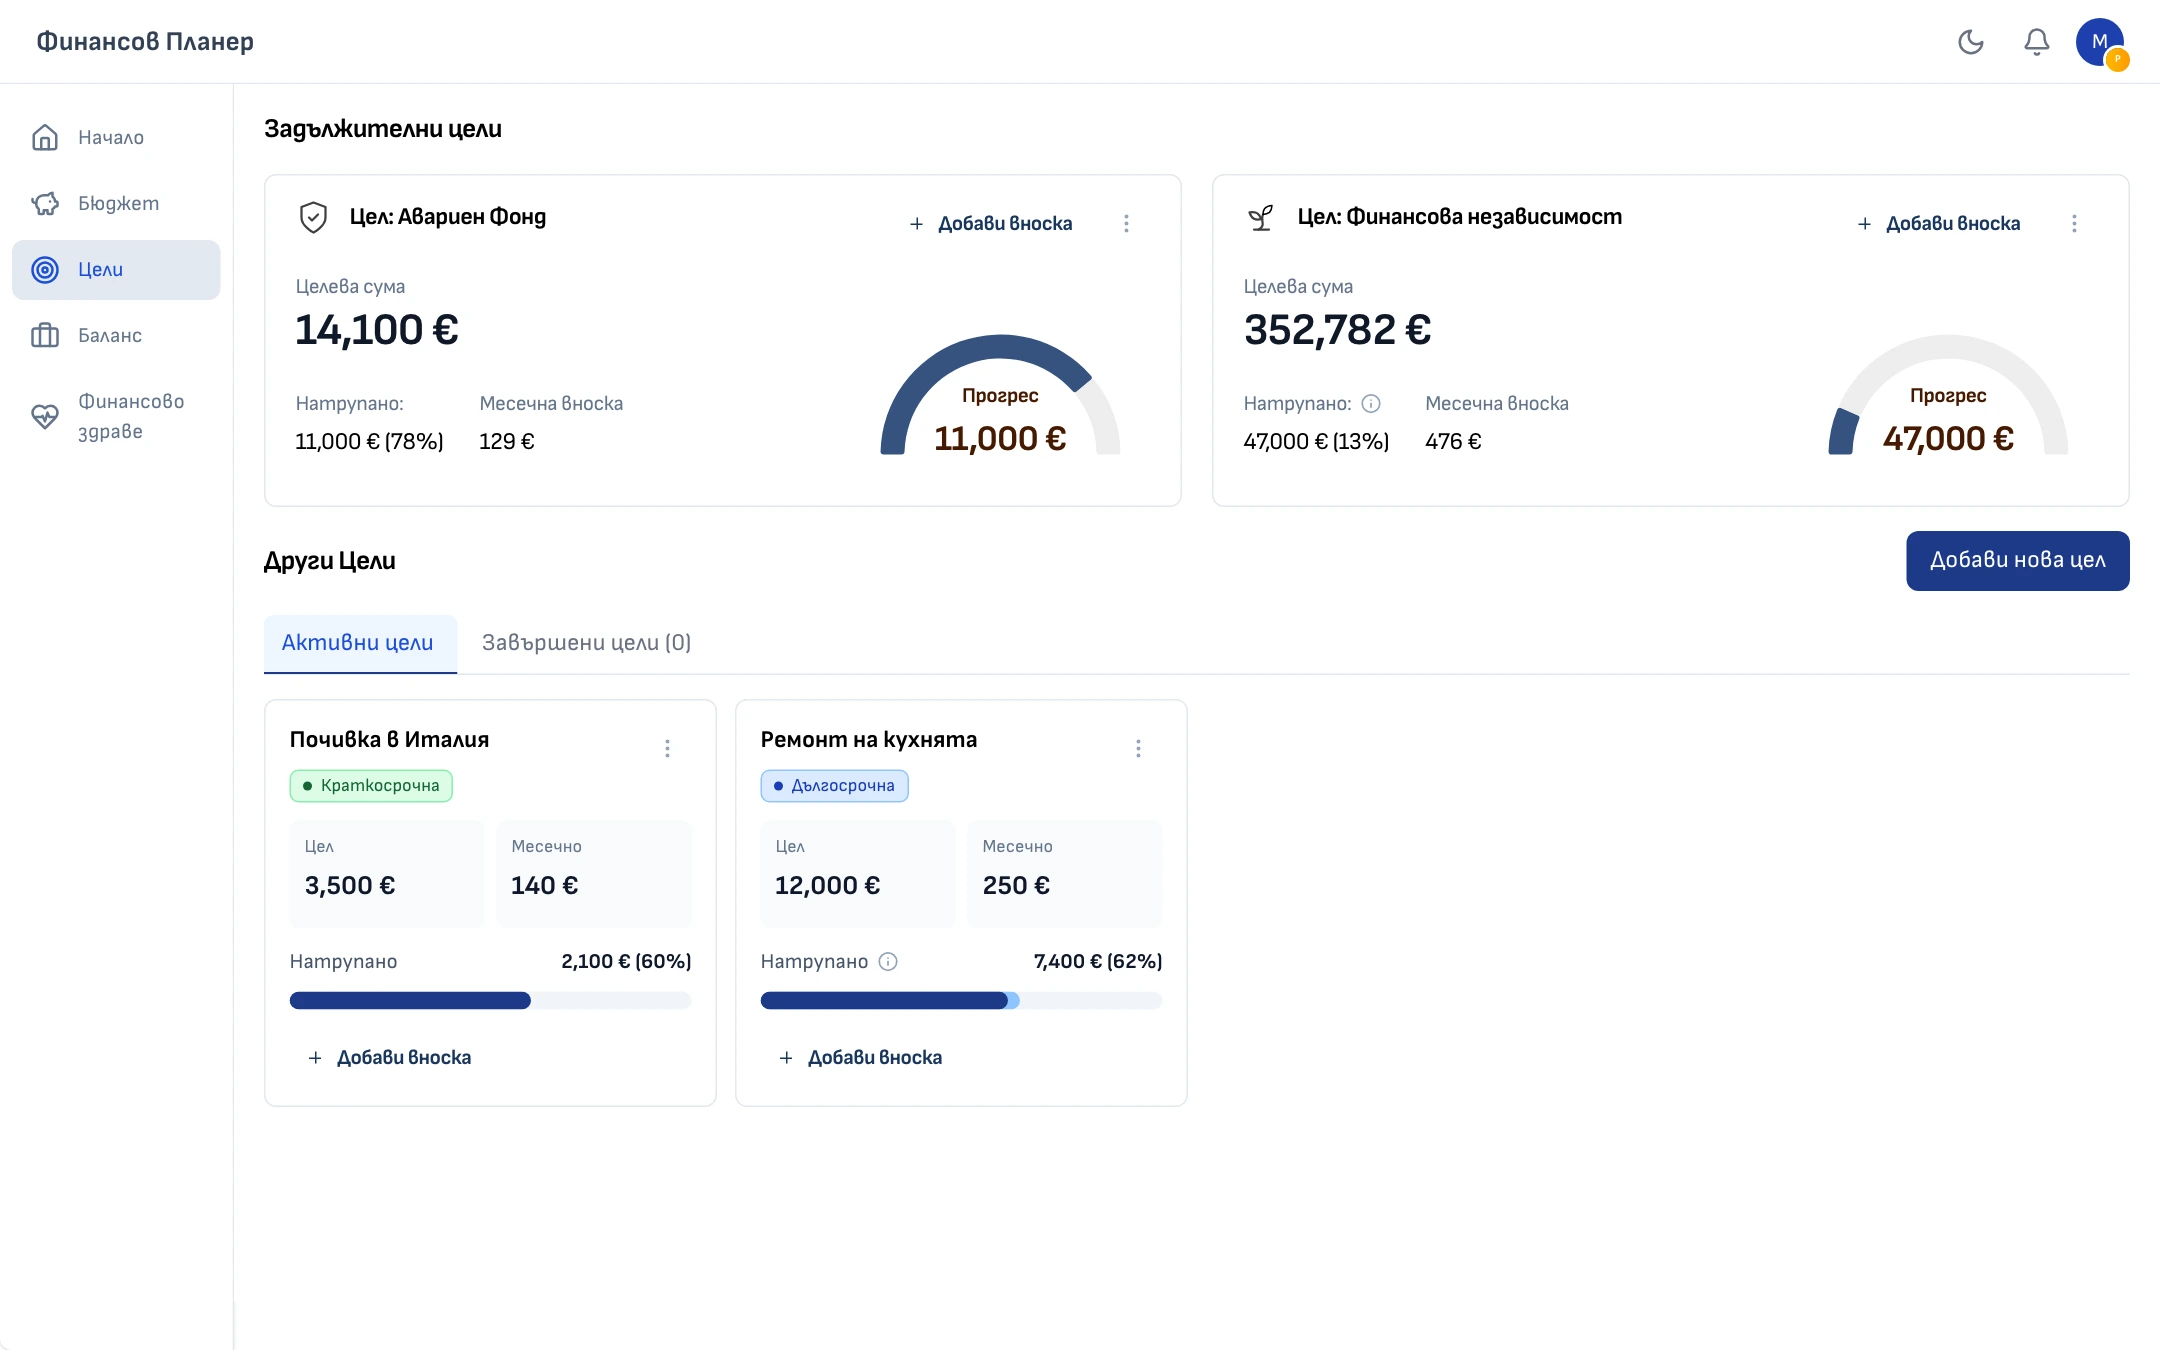This screenshot has width=2160, height=1350.
Task: Open Финансово здраве section
Action: 116,416
